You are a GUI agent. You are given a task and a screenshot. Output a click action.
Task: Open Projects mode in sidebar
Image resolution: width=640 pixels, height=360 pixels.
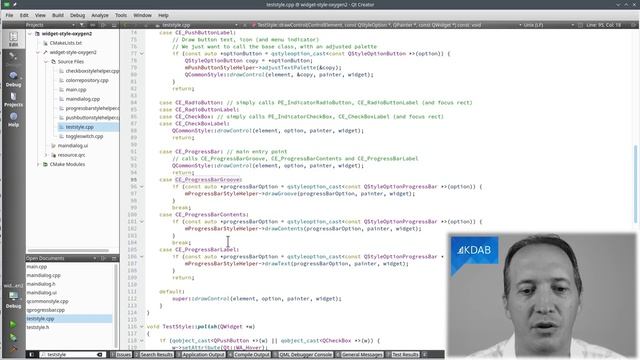pos(13,99)
